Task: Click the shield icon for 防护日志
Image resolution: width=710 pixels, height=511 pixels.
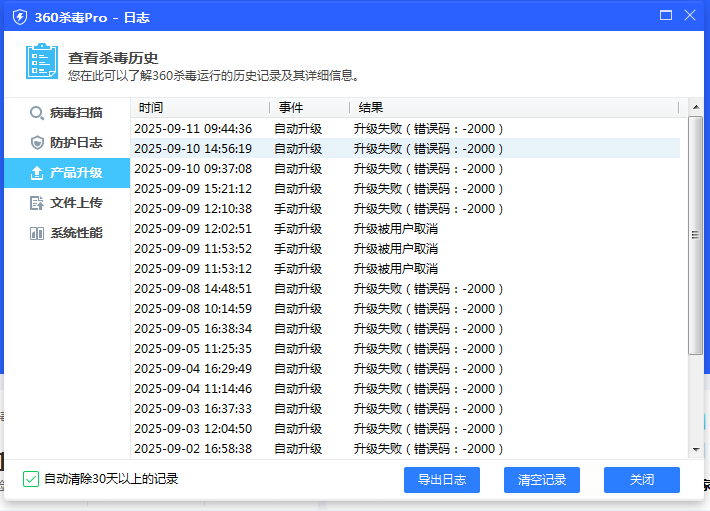Action: 37,143
